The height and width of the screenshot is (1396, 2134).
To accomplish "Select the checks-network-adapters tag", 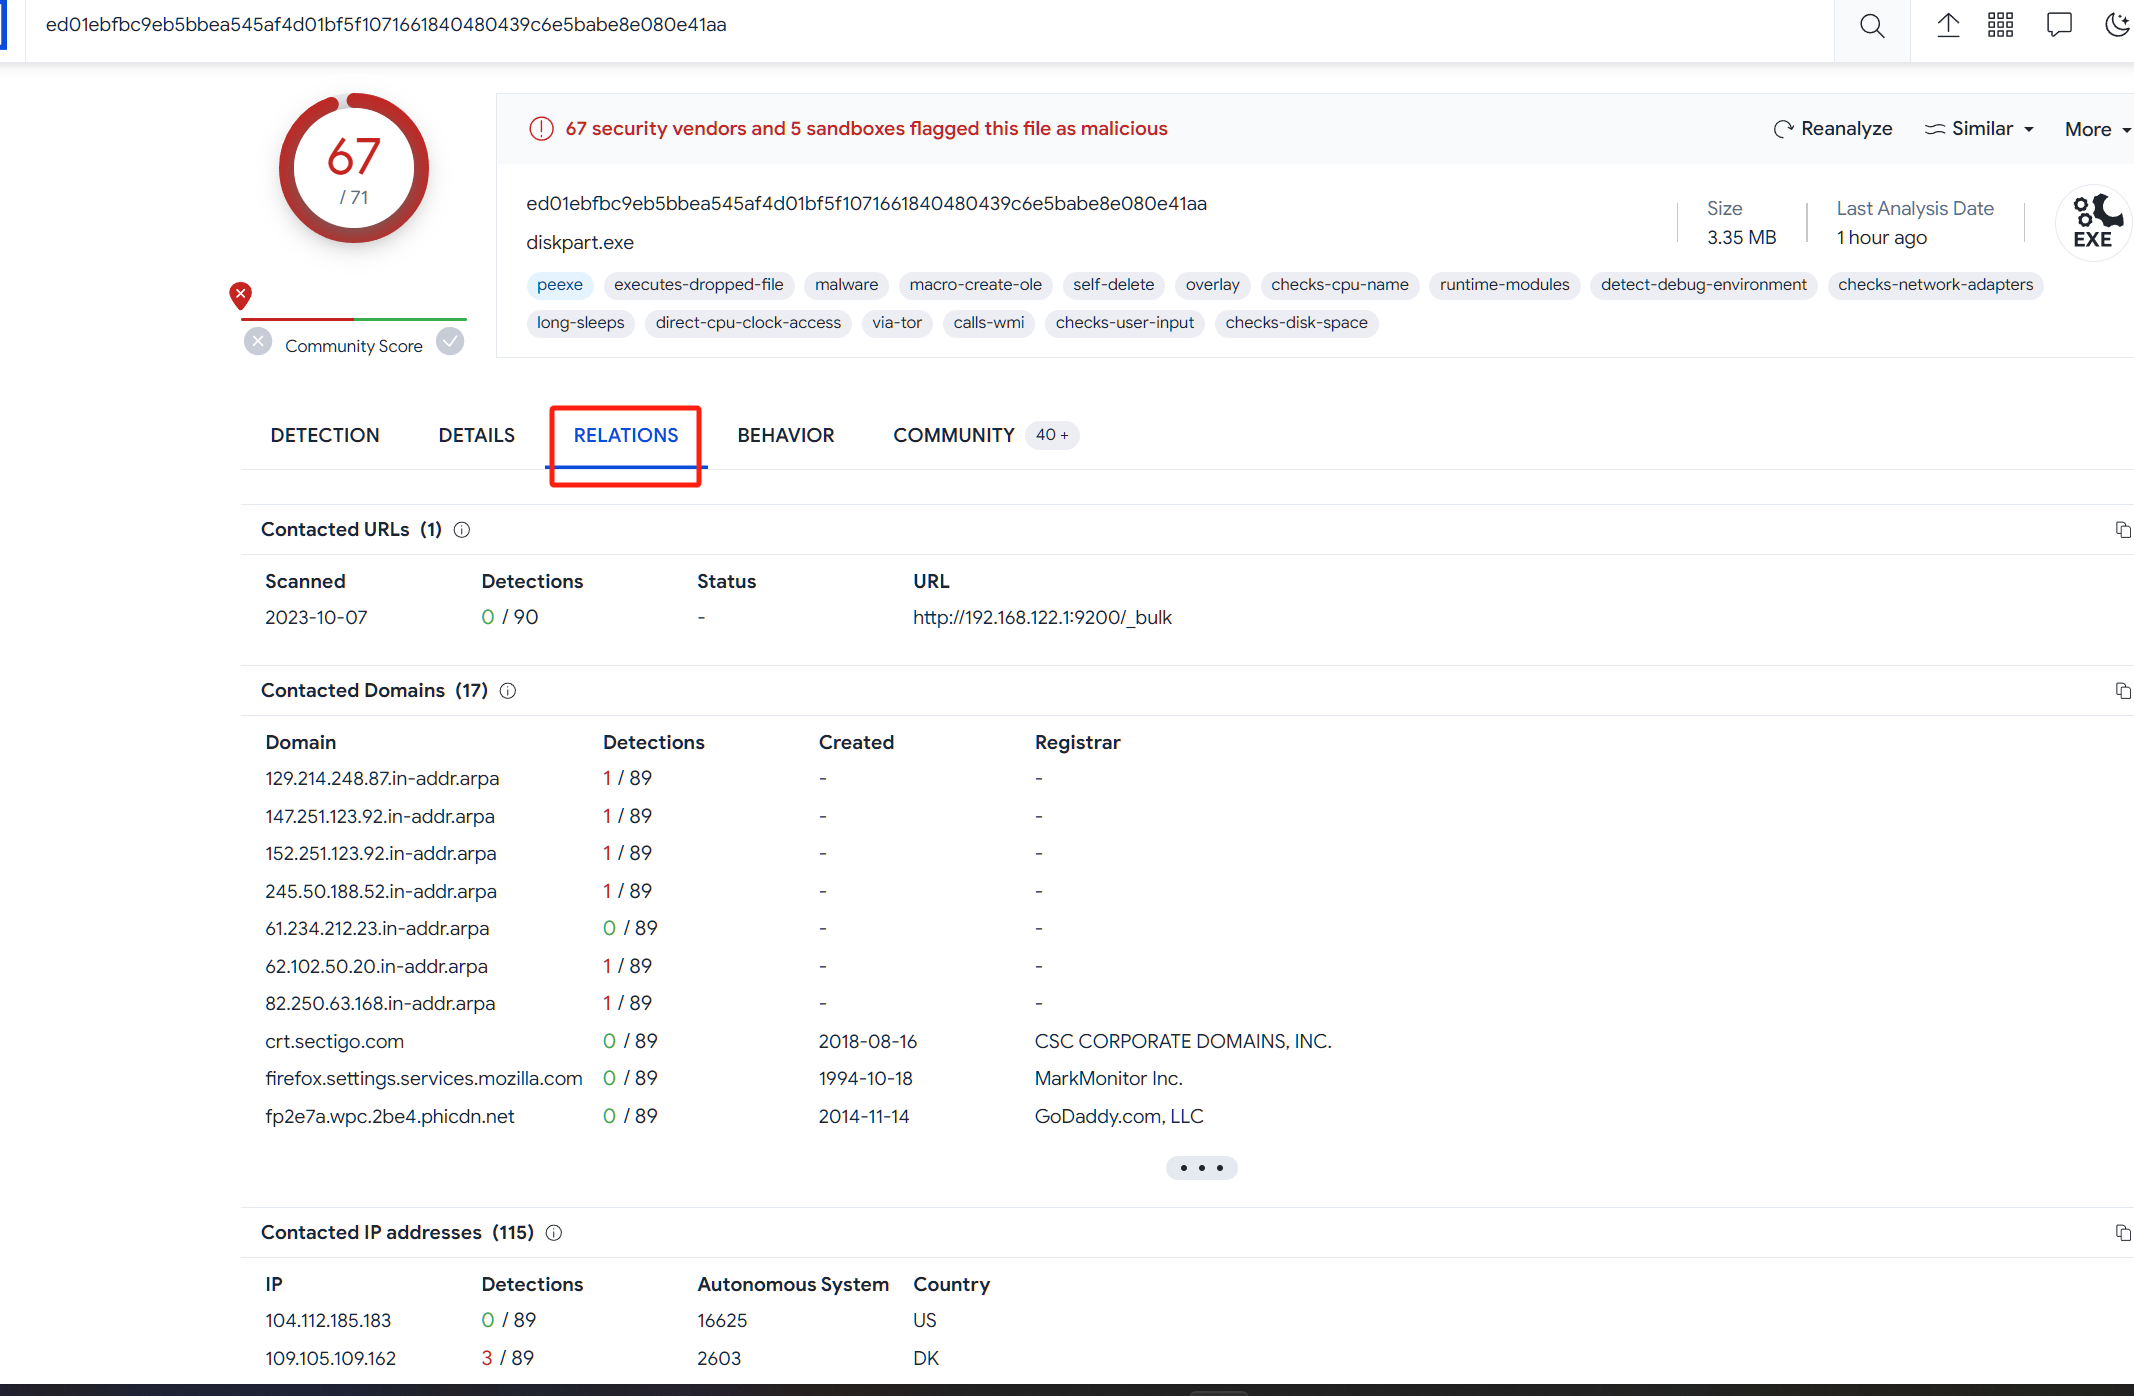I will (1936, 285).
